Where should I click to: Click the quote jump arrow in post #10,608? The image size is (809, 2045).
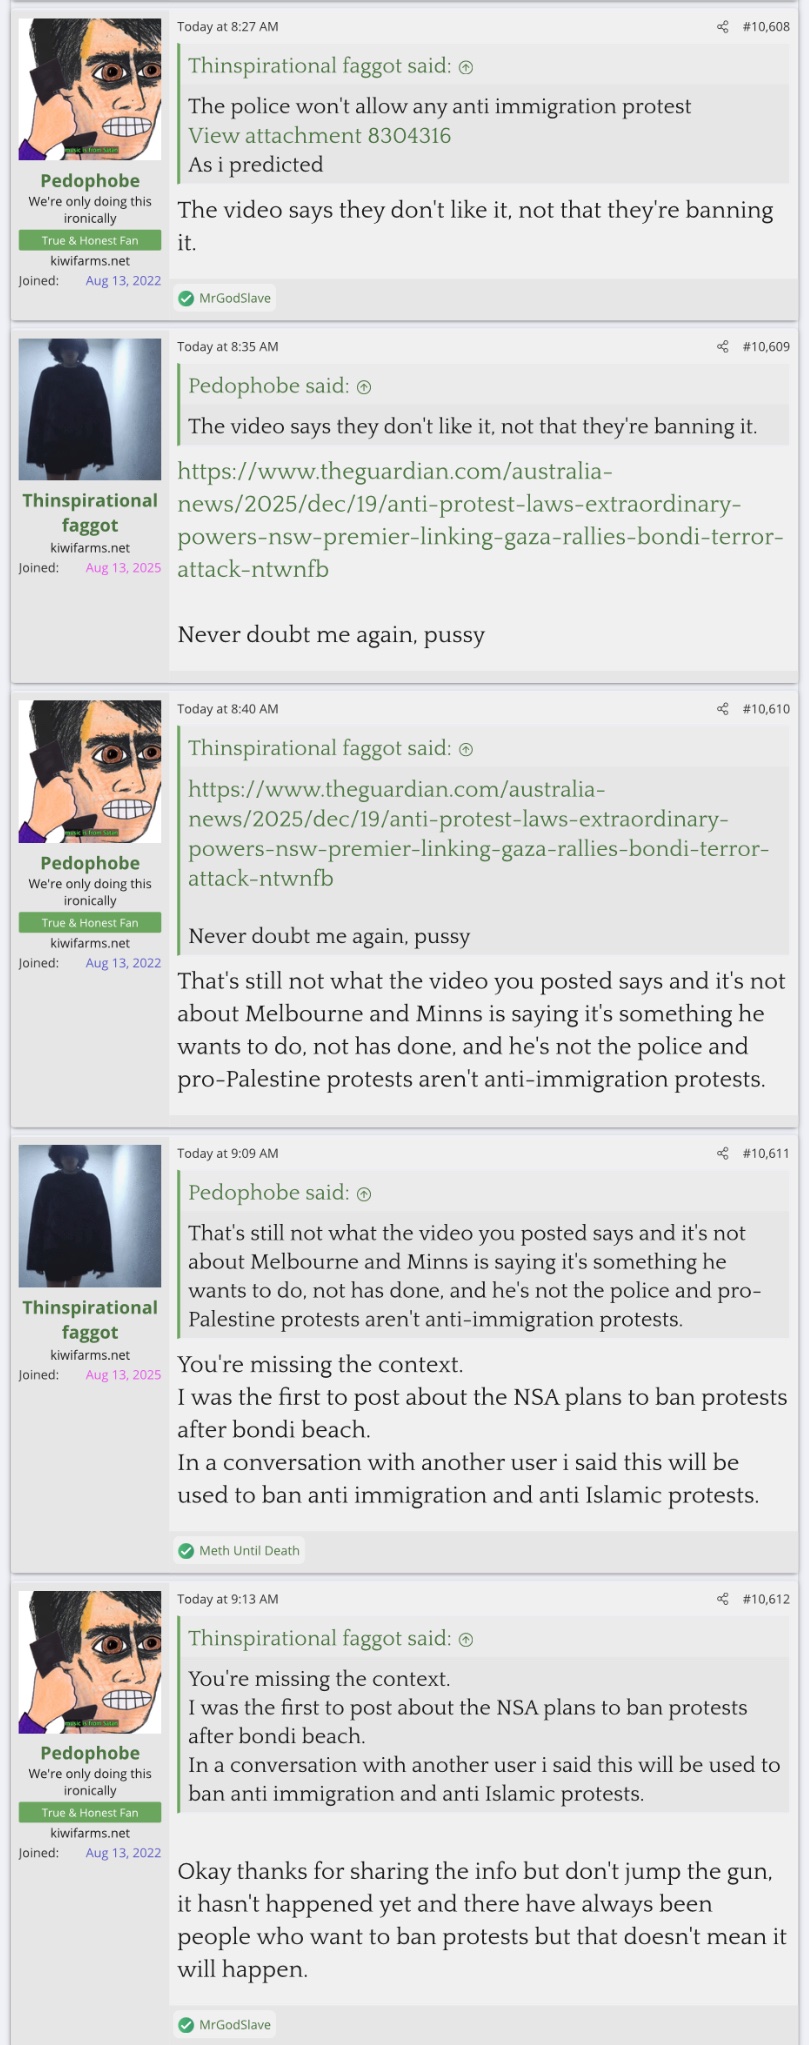click(466, 67)
